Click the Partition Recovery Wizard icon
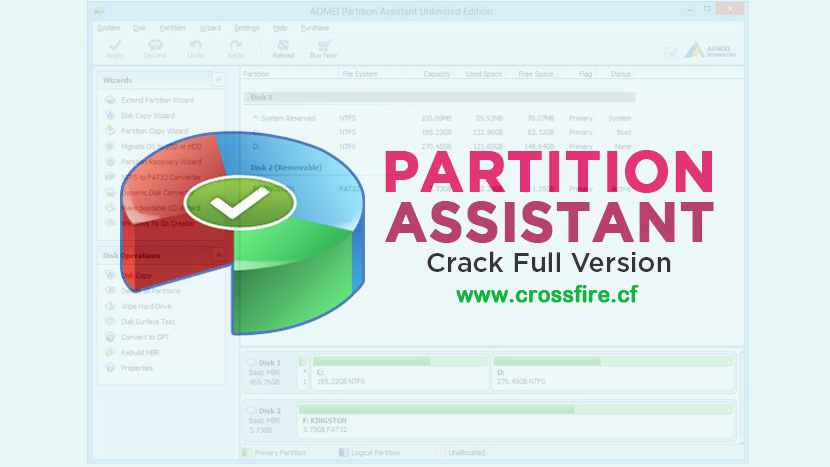Viewport: 830px width, 467px height. [x=110, y=161]
